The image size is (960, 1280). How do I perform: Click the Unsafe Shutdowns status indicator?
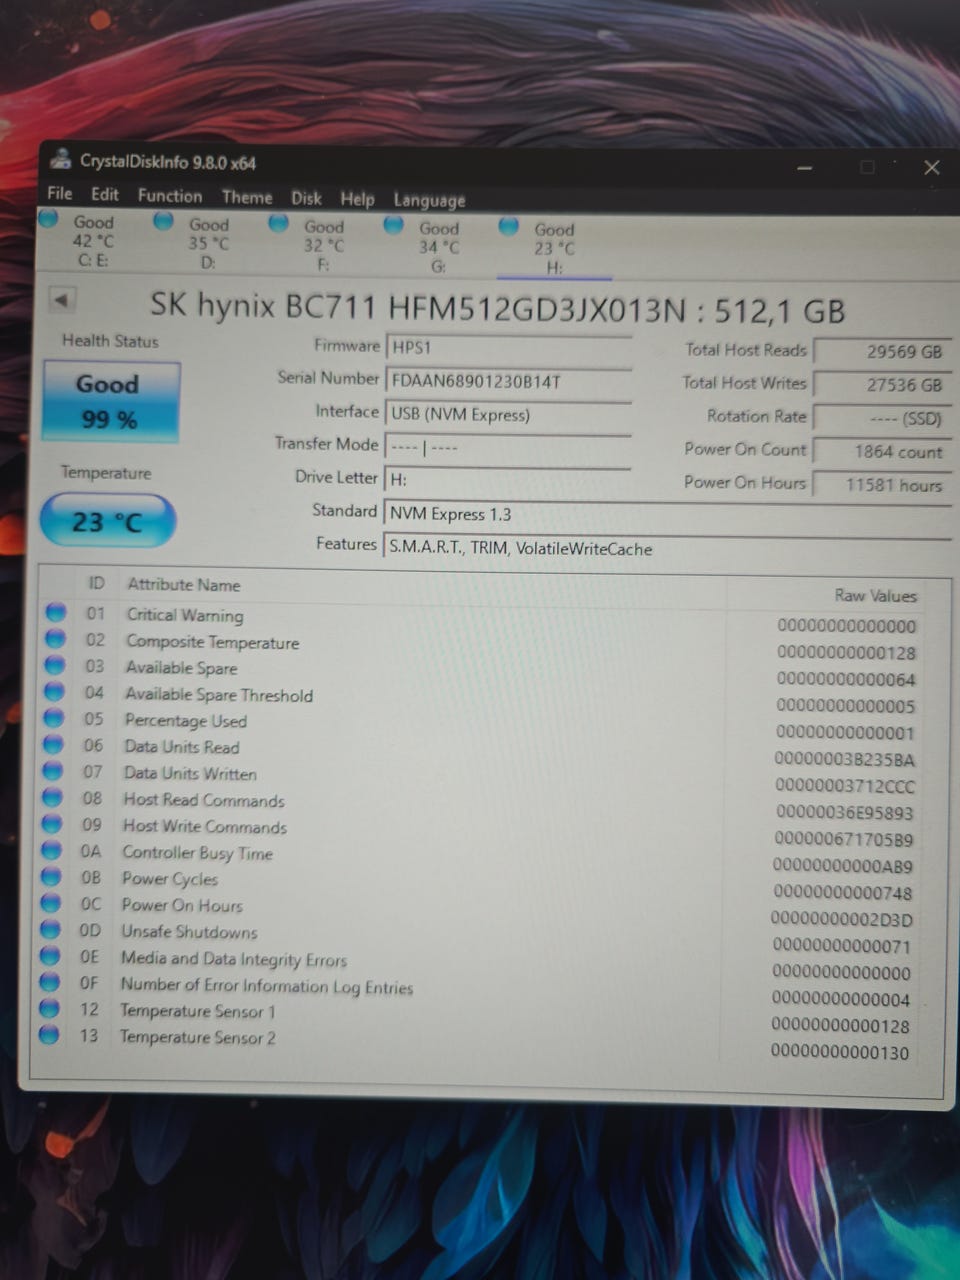point(51,929)
